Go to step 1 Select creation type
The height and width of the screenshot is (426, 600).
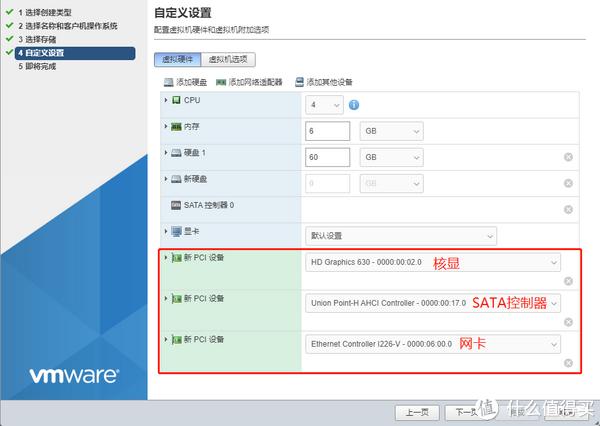[45, 13]
